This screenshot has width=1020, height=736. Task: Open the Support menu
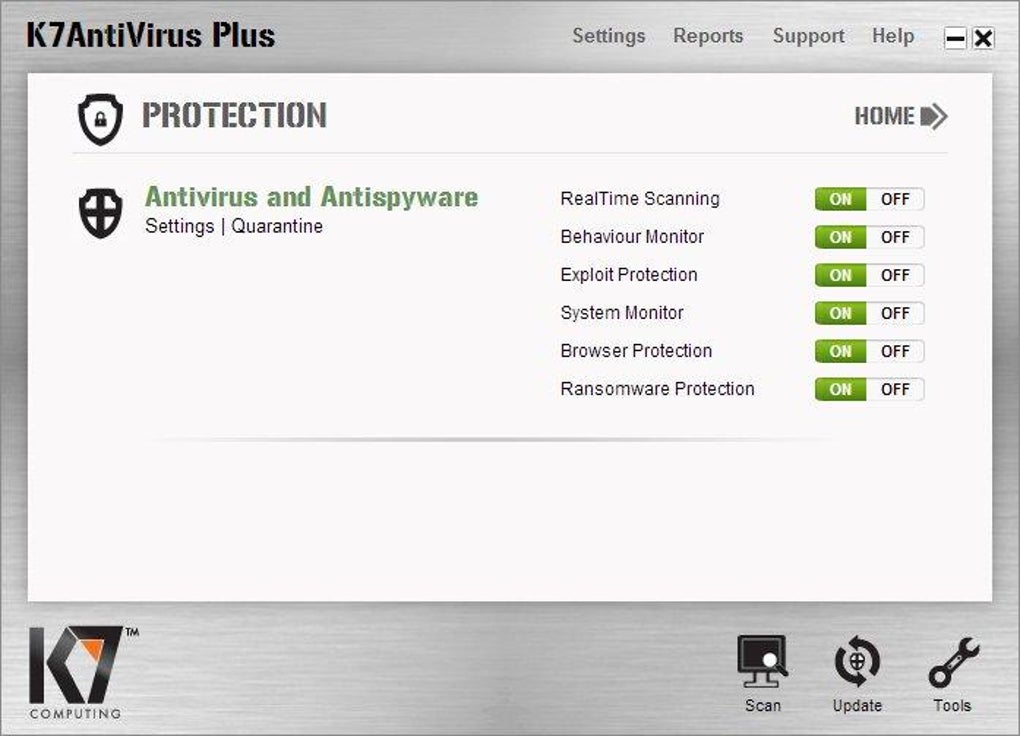[809, 36]
